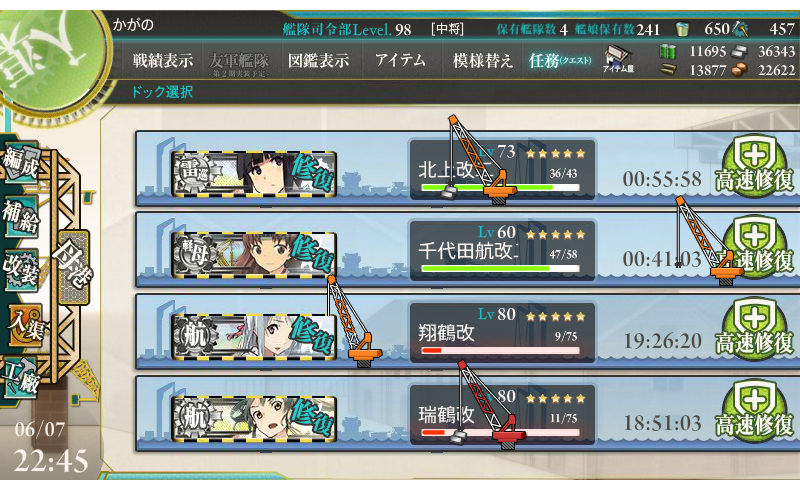This screenshot has height=480, width=800.
Task: Select the 改装 remodel menu icon
Action: coord(20,269)
